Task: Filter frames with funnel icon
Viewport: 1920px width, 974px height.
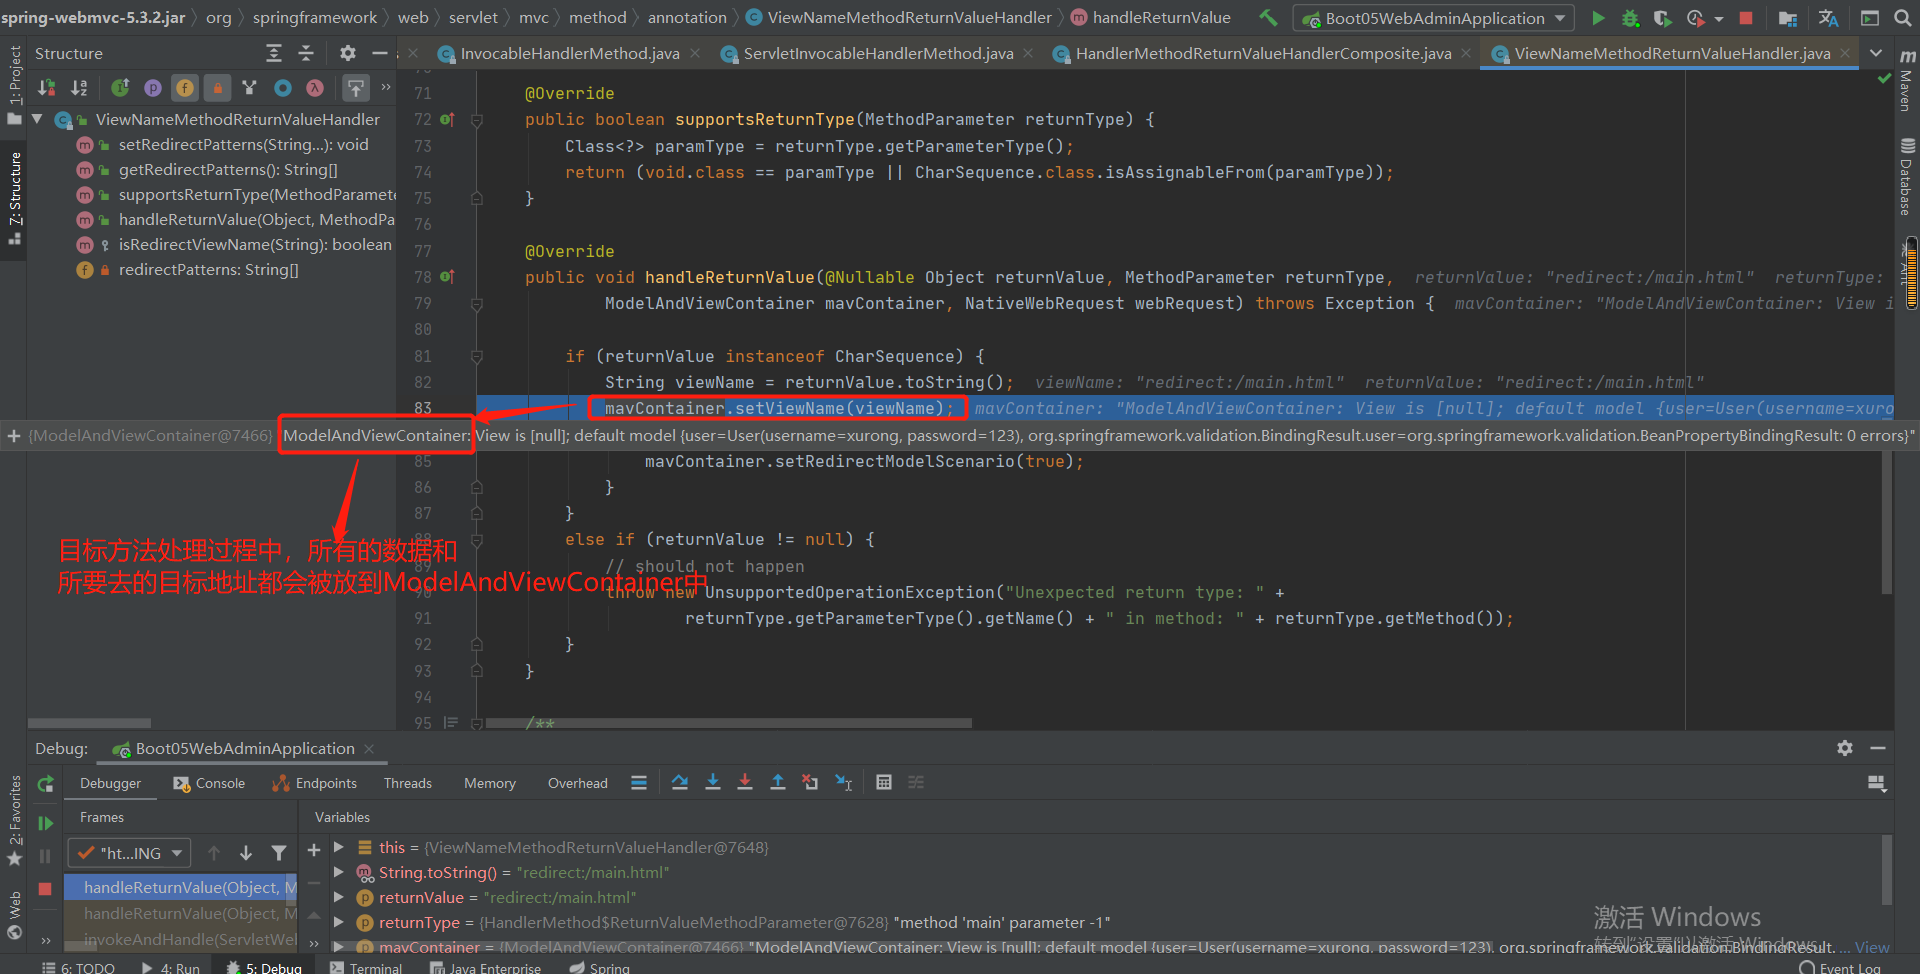Action: (279, 853)
